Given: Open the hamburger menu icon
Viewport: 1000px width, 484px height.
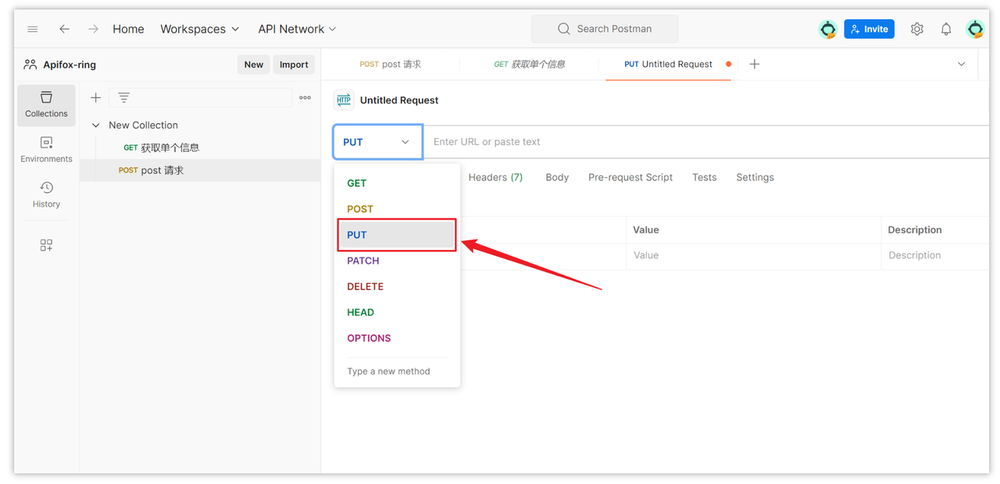Looking at the screenshot, I should [33, 29].
